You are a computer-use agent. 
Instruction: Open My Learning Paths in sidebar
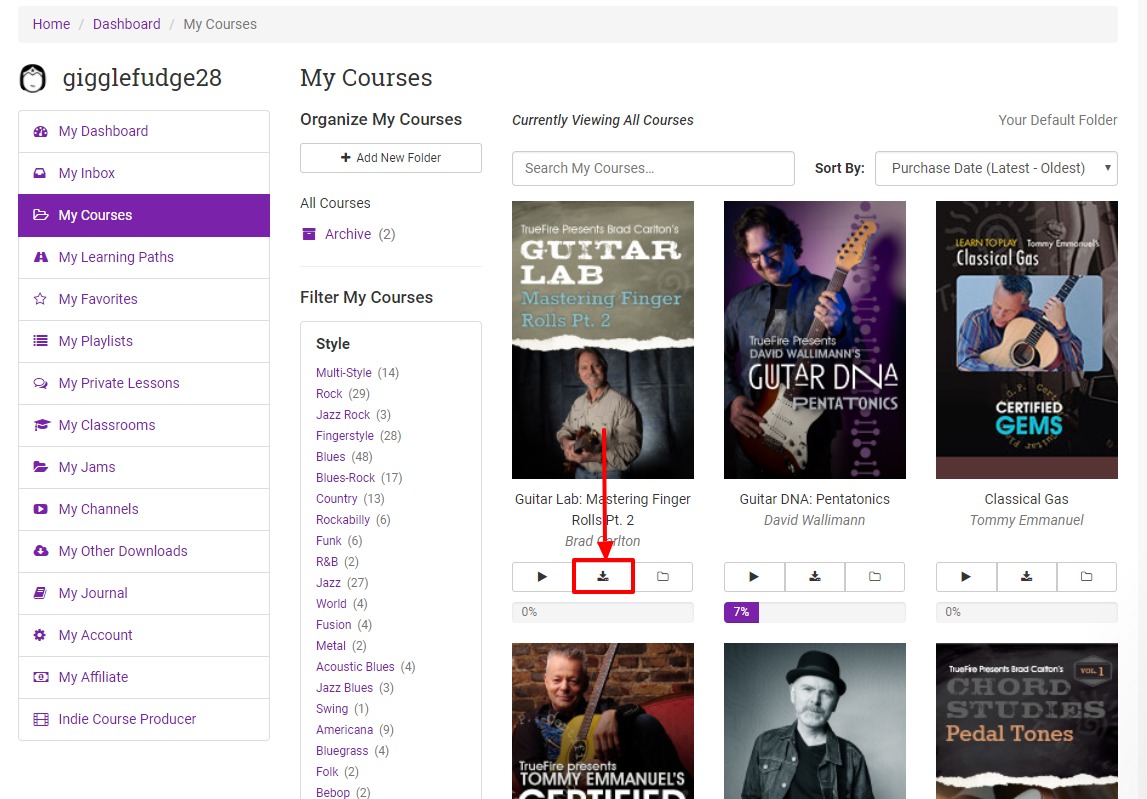pos(116,257)
